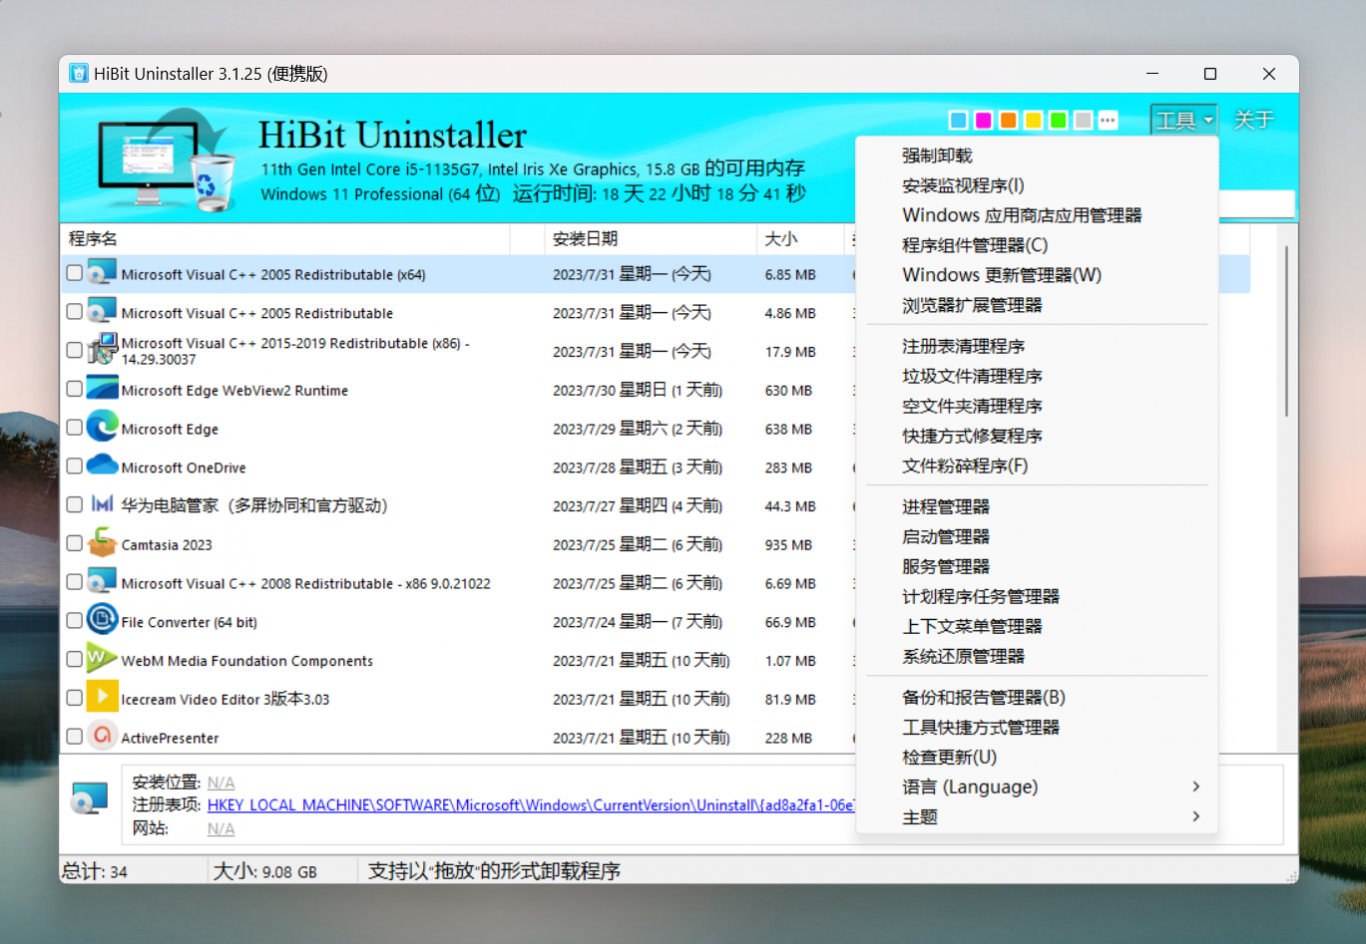The width and height of the screenshot is (1366, 944).
Task: Check the box for Microsoft Edge
Action: tap(74, 428)
